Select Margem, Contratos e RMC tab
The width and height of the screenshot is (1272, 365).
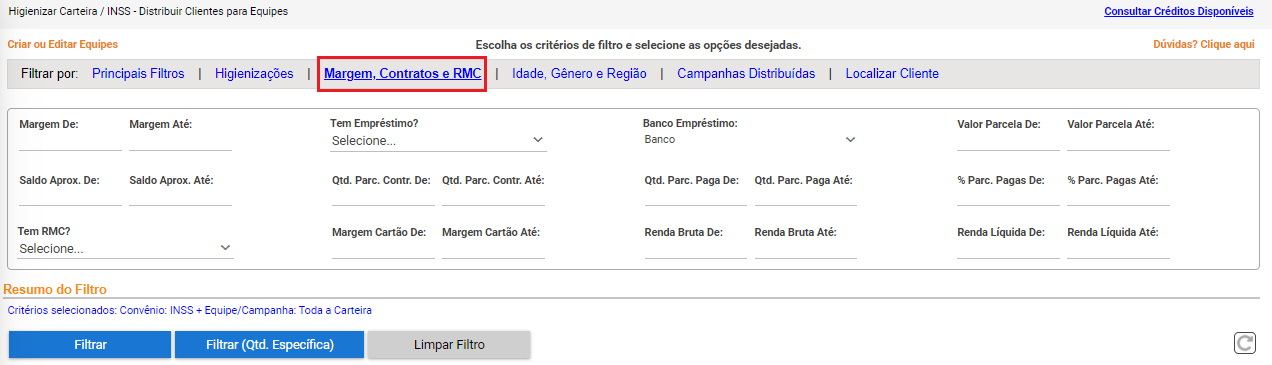click(403, 74)
